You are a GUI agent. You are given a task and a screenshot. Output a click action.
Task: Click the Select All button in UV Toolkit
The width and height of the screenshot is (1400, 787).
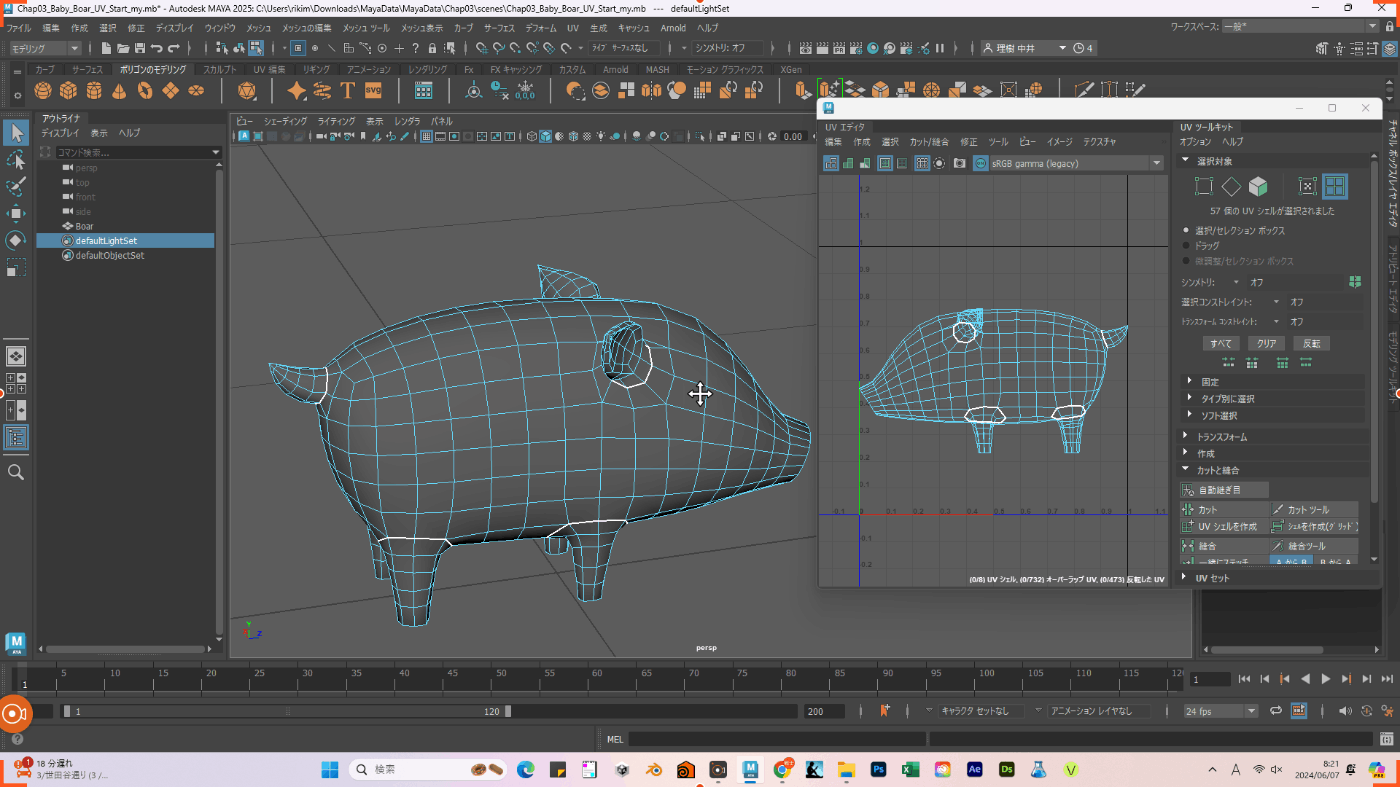point(1221,343)
